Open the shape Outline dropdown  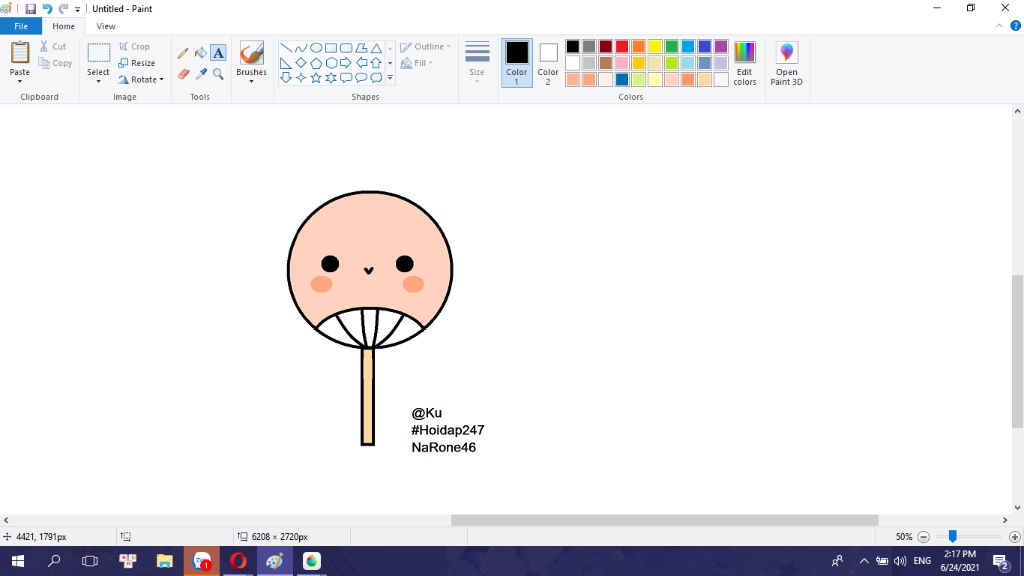pyautogui.click(x=425, y=47)
